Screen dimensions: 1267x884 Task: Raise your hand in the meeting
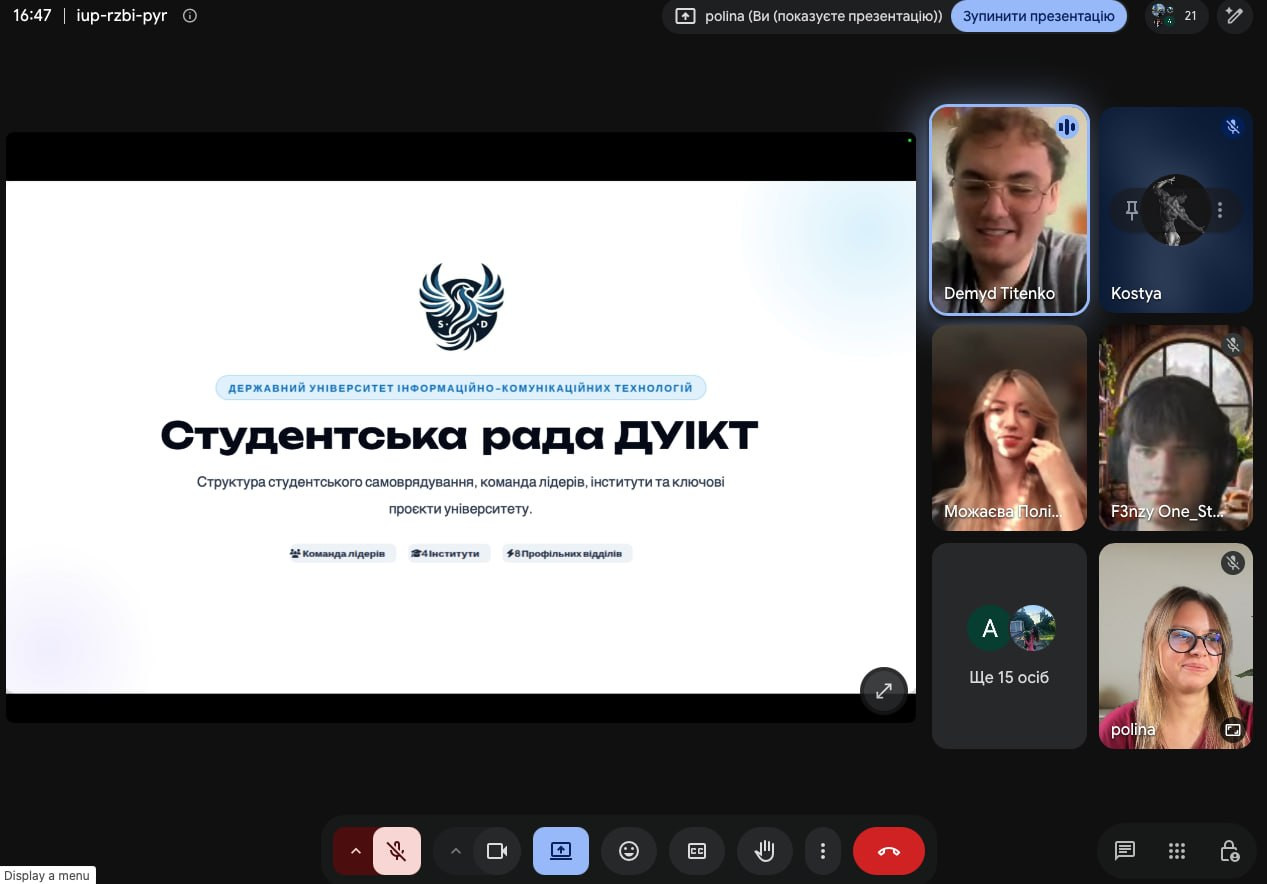[765, 851]
